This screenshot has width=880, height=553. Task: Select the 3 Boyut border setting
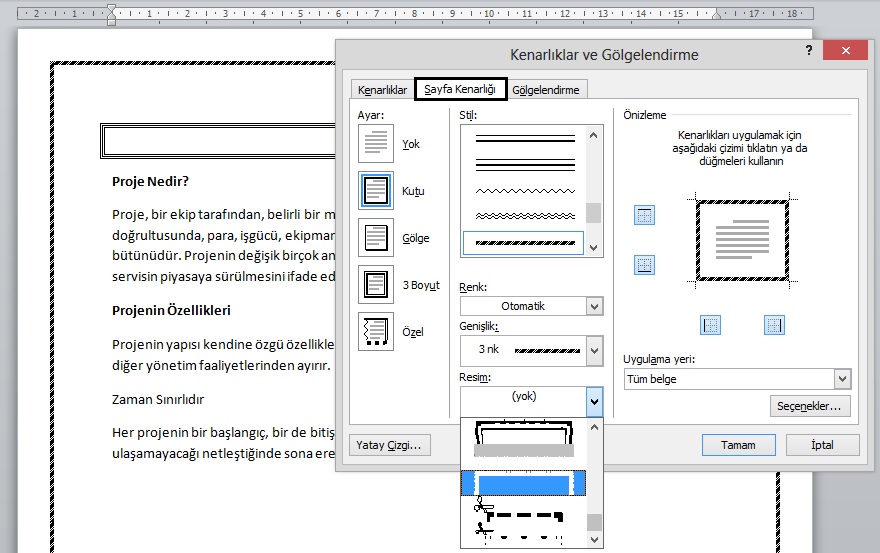pyautogui.click(x=376, y=284)
